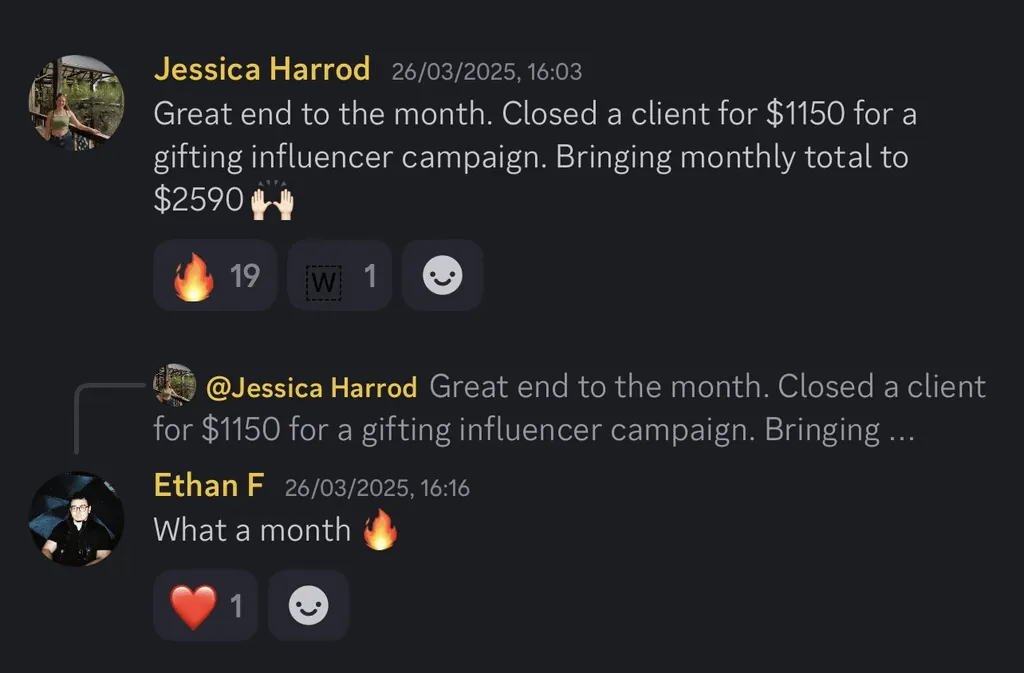Click the fire reaction with 19 count
The image size is (1024, 673).
(x=215, y=275)
